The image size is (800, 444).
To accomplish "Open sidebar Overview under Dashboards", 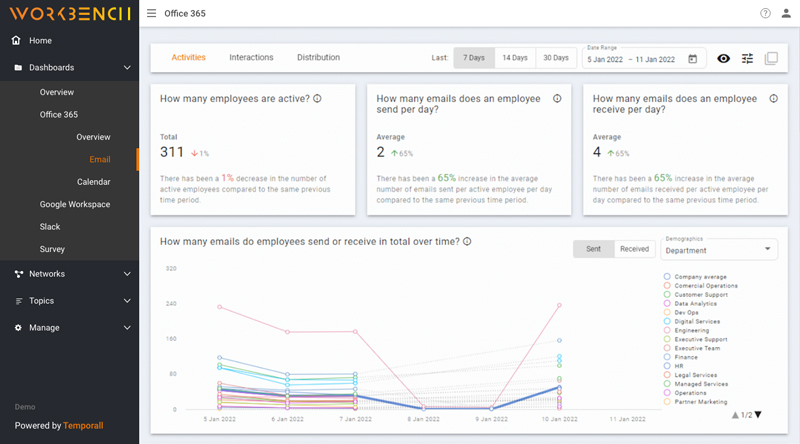I will coord(57,92).
